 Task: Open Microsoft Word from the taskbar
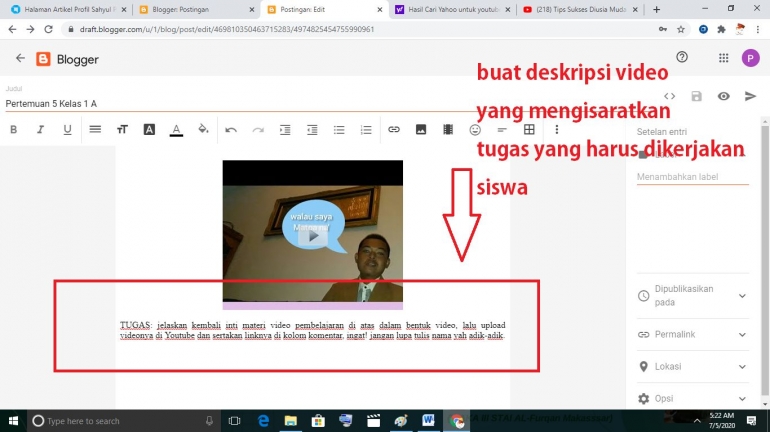point(427,421)
